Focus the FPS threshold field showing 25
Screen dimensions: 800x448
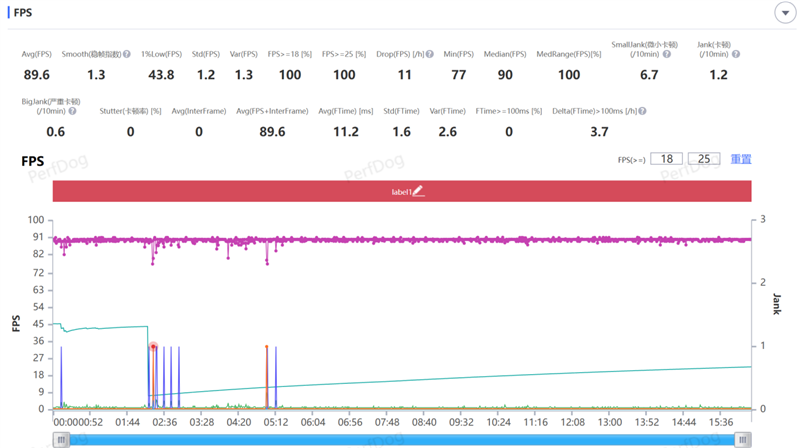(704, 159)
